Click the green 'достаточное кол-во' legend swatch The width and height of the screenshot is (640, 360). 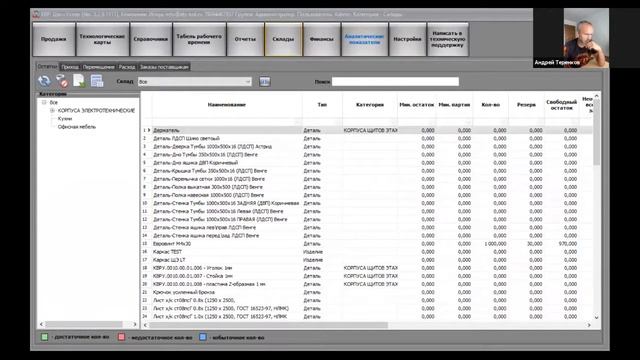(44, 337)
